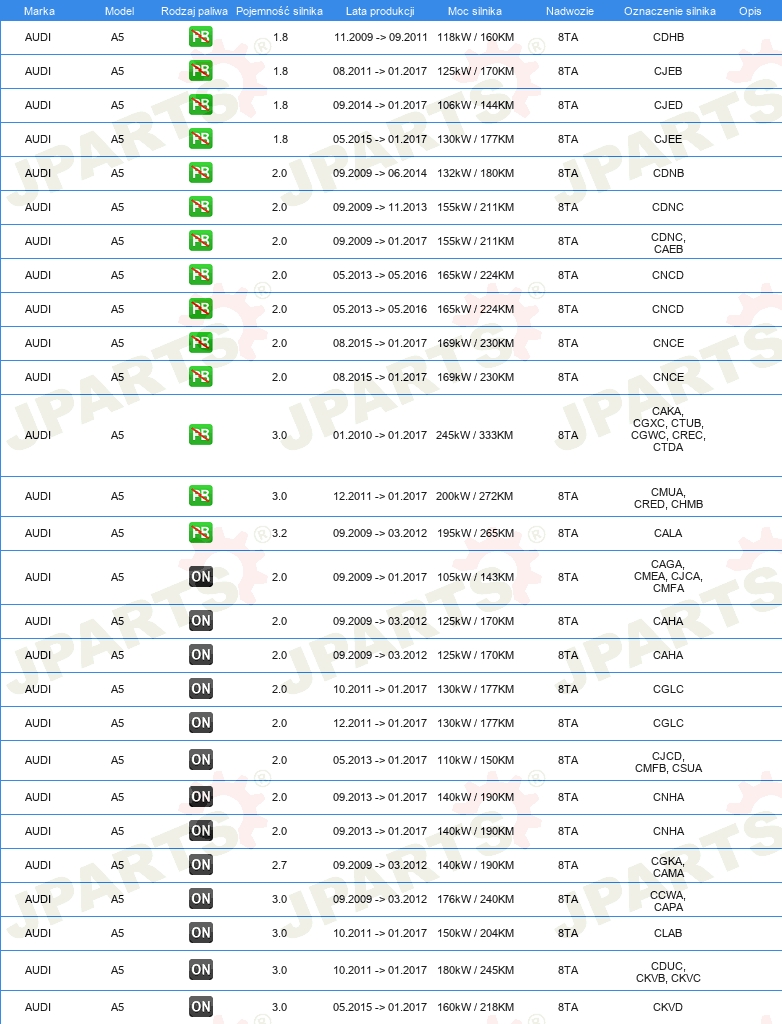
Task: Click the 05.2015 -> 01.2017 date in CKVD row
Action: 380,1007
